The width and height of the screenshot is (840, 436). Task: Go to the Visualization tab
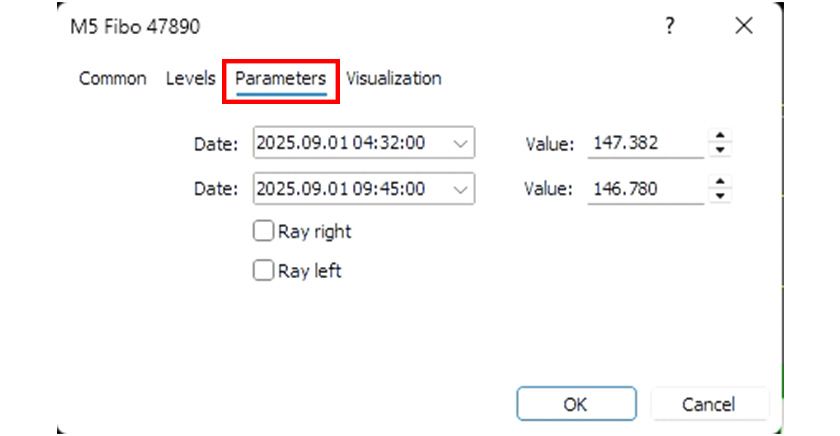pos(393,78)
